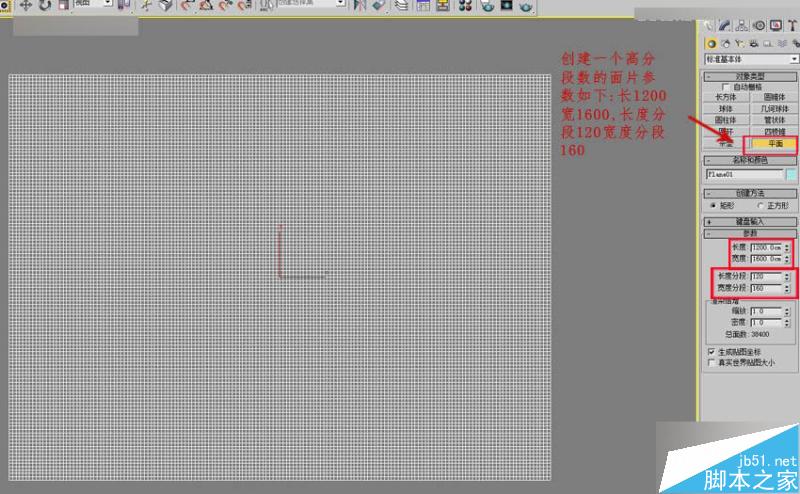
Task: Open Render Setup teapot icon
Action: click(x=487, y=6)
